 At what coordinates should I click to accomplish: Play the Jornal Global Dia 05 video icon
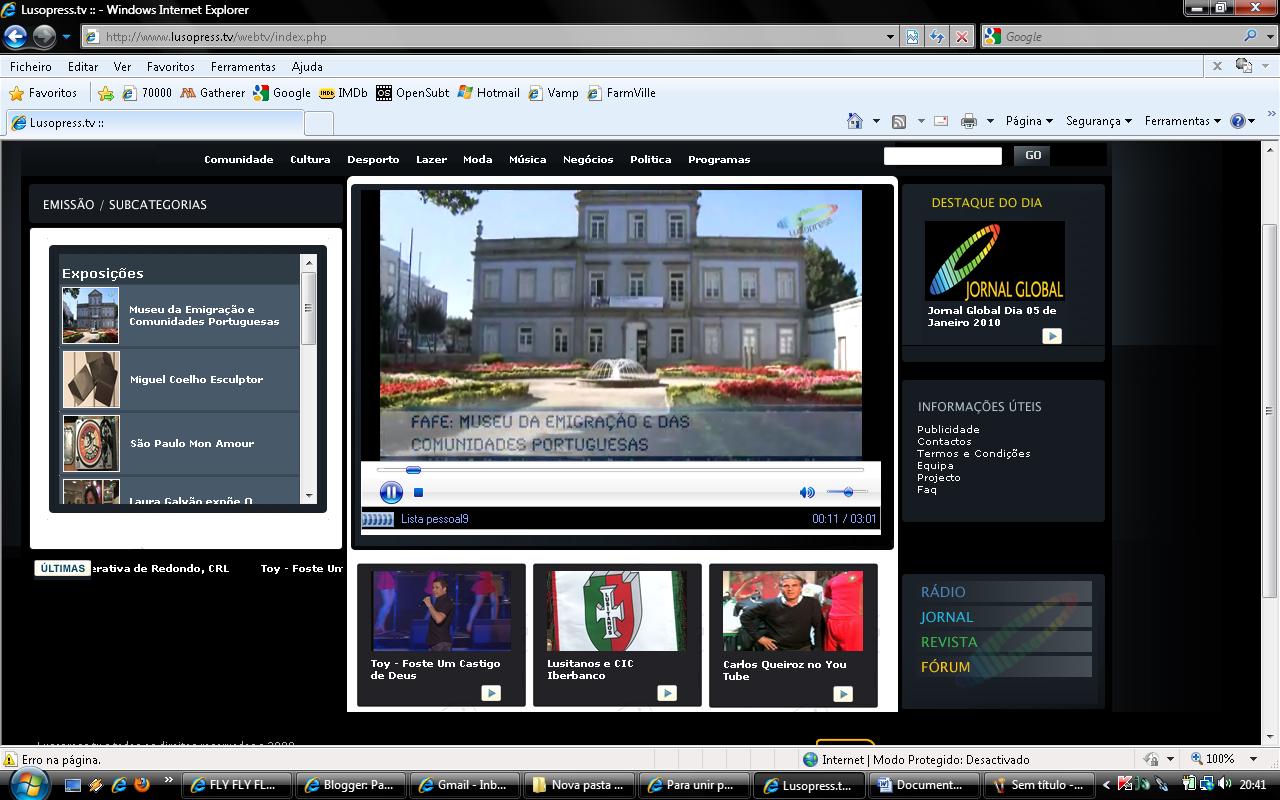1052,336
